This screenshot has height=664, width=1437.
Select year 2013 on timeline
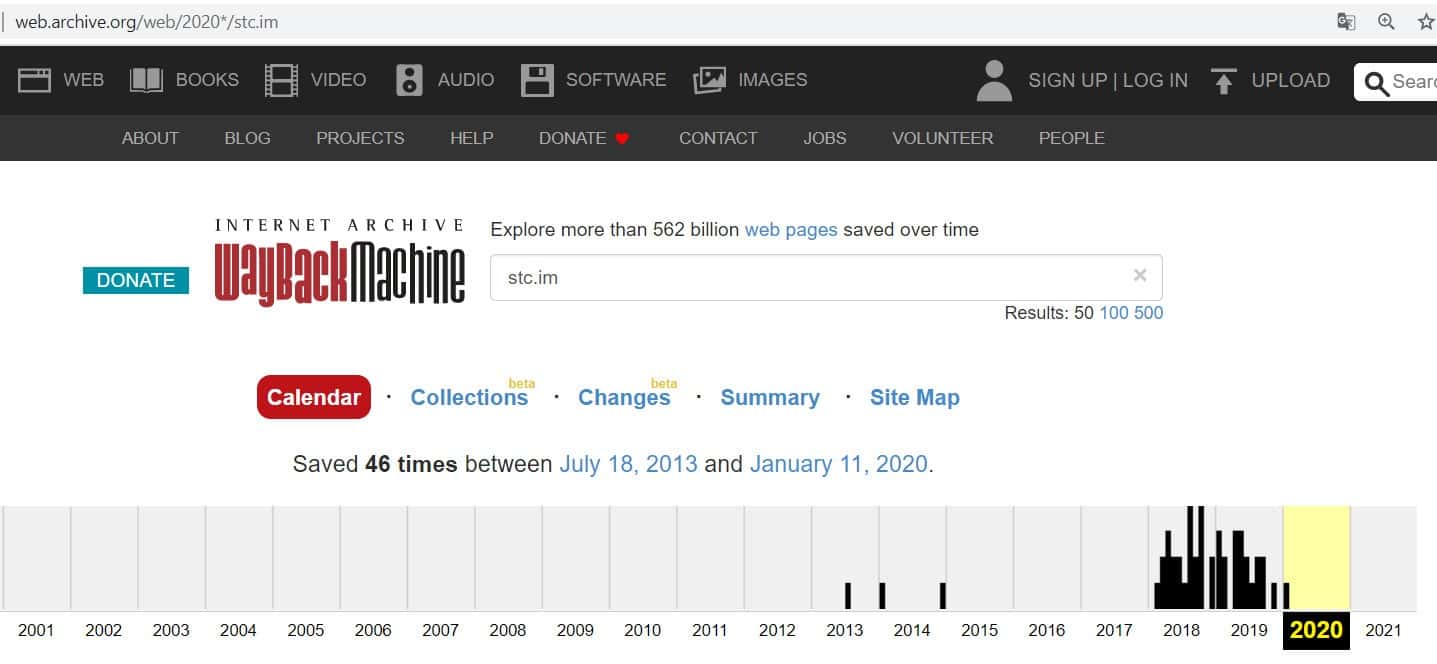point(845,630)
